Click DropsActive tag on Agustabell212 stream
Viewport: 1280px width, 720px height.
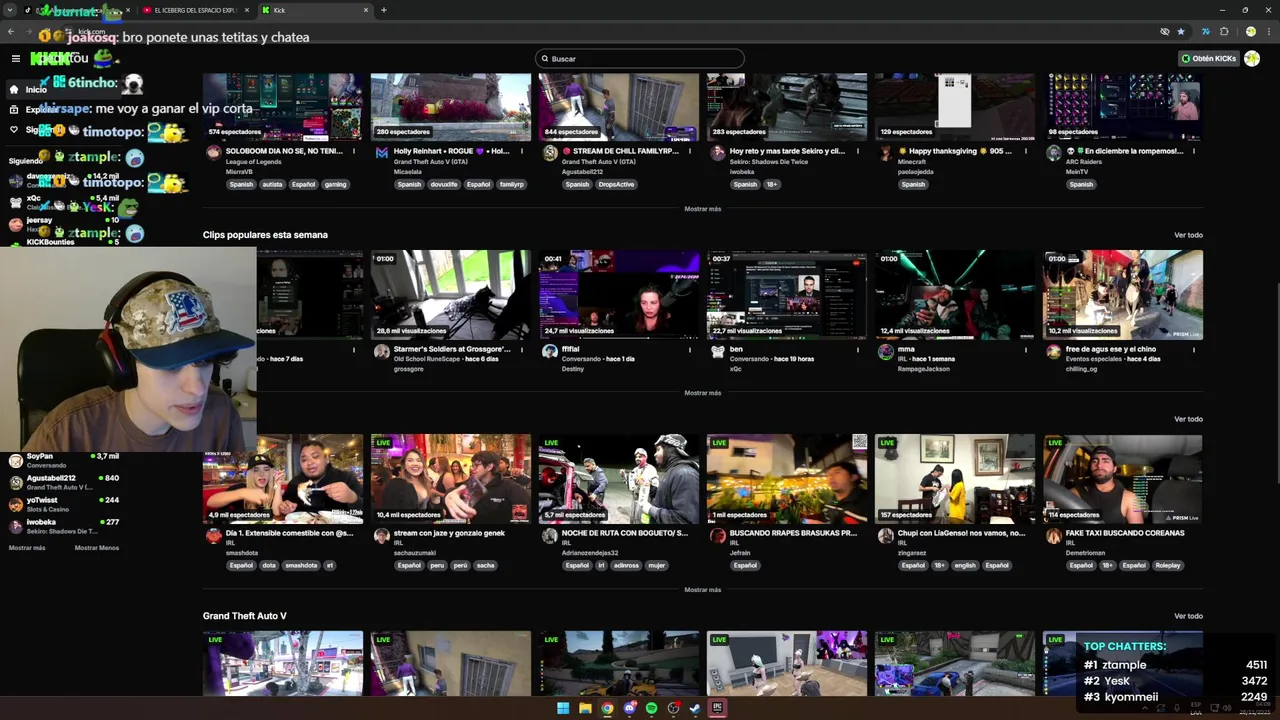tap(616, 184)
